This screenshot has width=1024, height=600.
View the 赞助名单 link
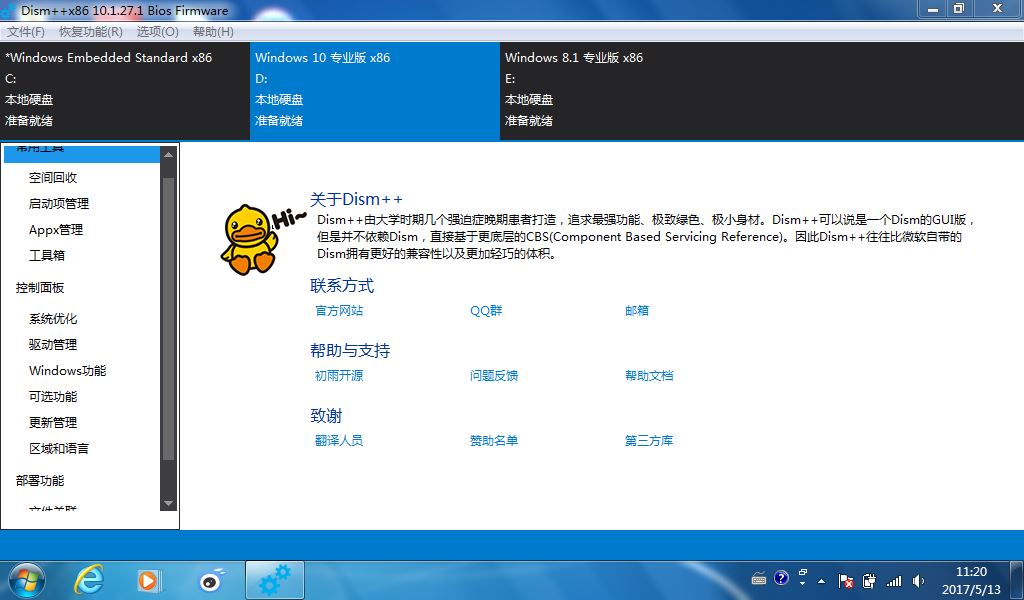494,441
